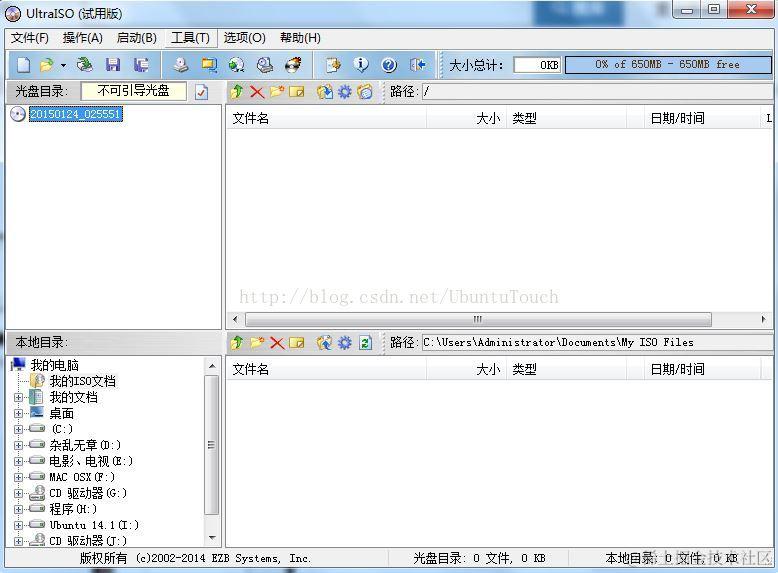Open the 文件(F) menu
The width and height of the screenshot is (778, 573).
(x=30, y=38)
